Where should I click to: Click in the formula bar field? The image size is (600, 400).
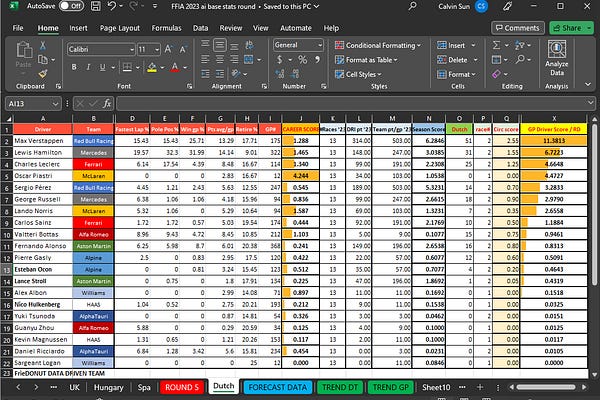pyautogui.click(x=354, y=103)
